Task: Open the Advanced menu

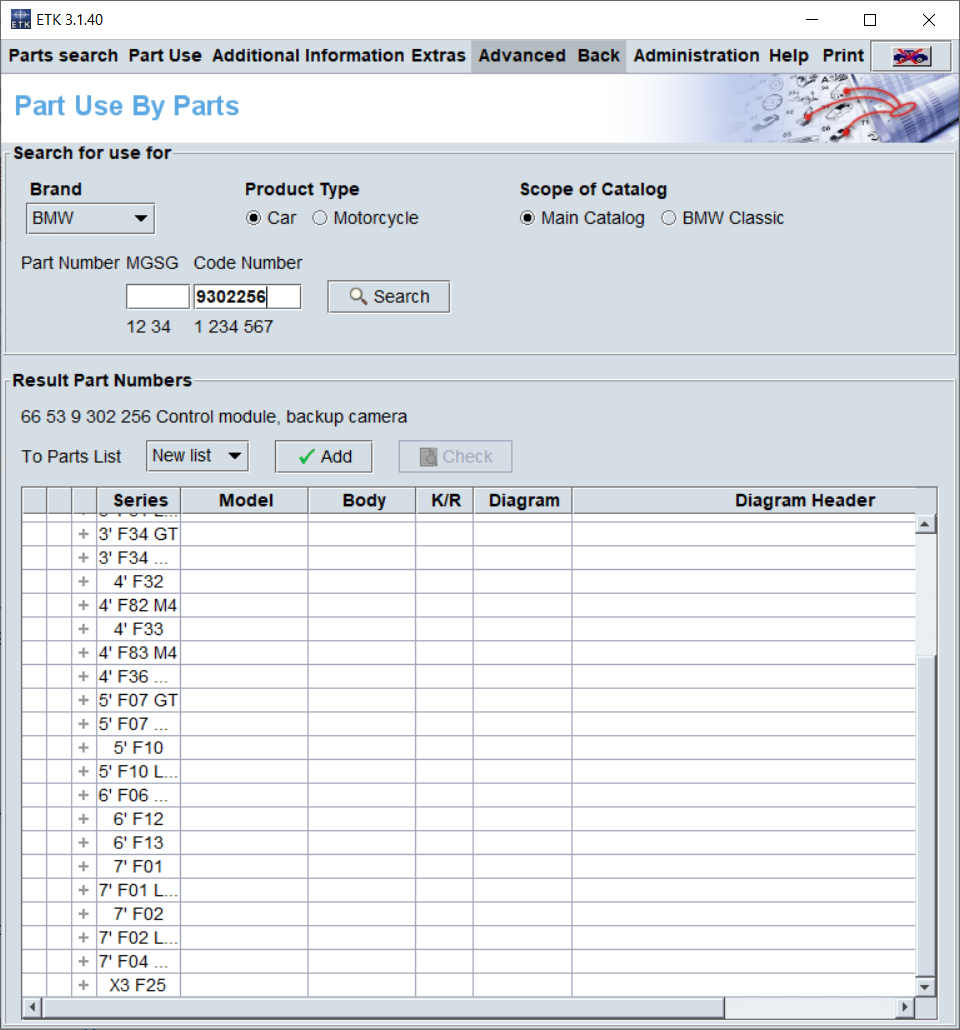Action: click(522, 56)
